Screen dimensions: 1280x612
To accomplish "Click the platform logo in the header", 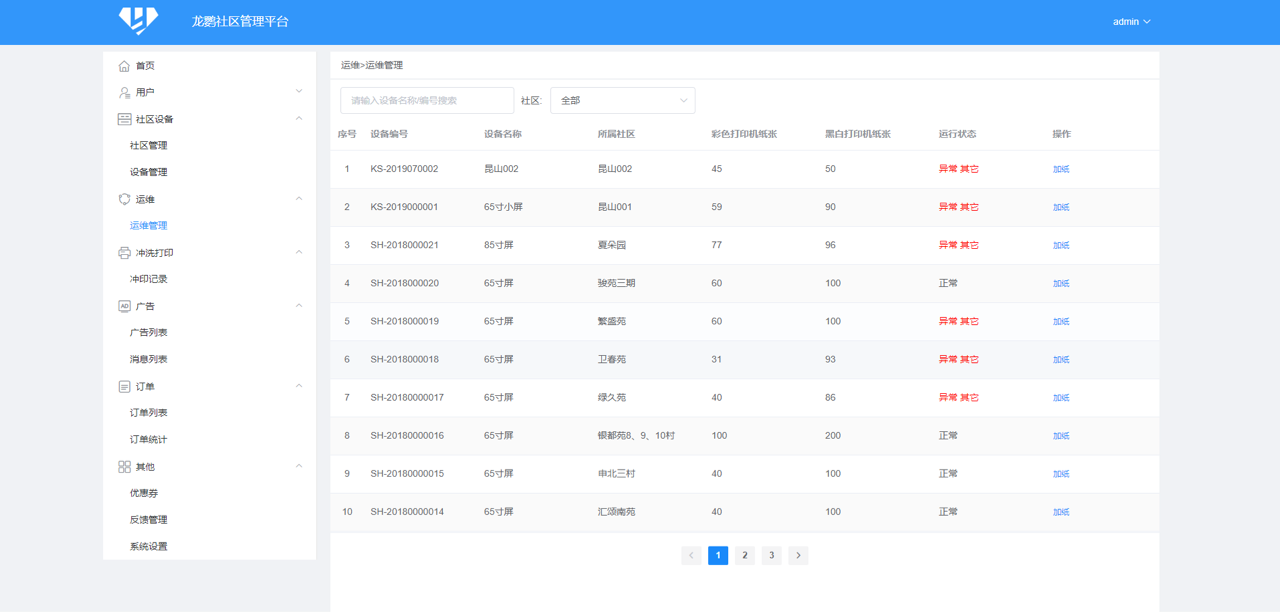I will point(138,21).
